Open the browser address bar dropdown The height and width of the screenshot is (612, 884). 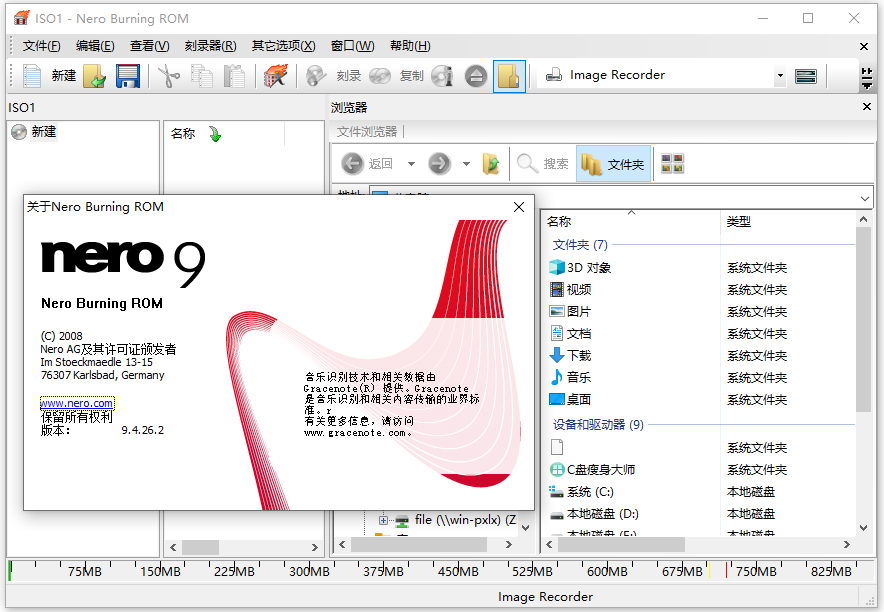865,198
